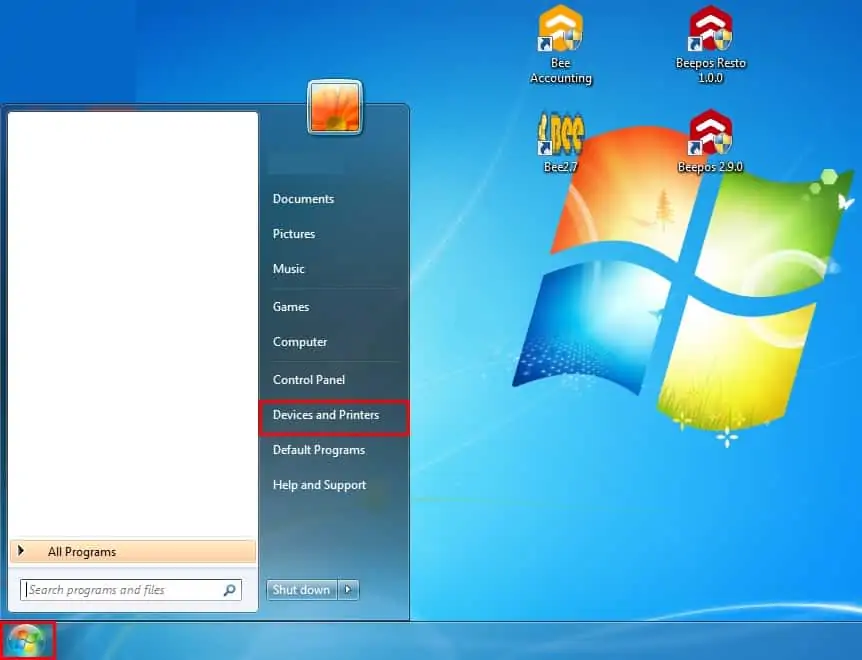Click the magnifier icon in search box
This screenshot has width=862, height=660.
tap(229, 590)
